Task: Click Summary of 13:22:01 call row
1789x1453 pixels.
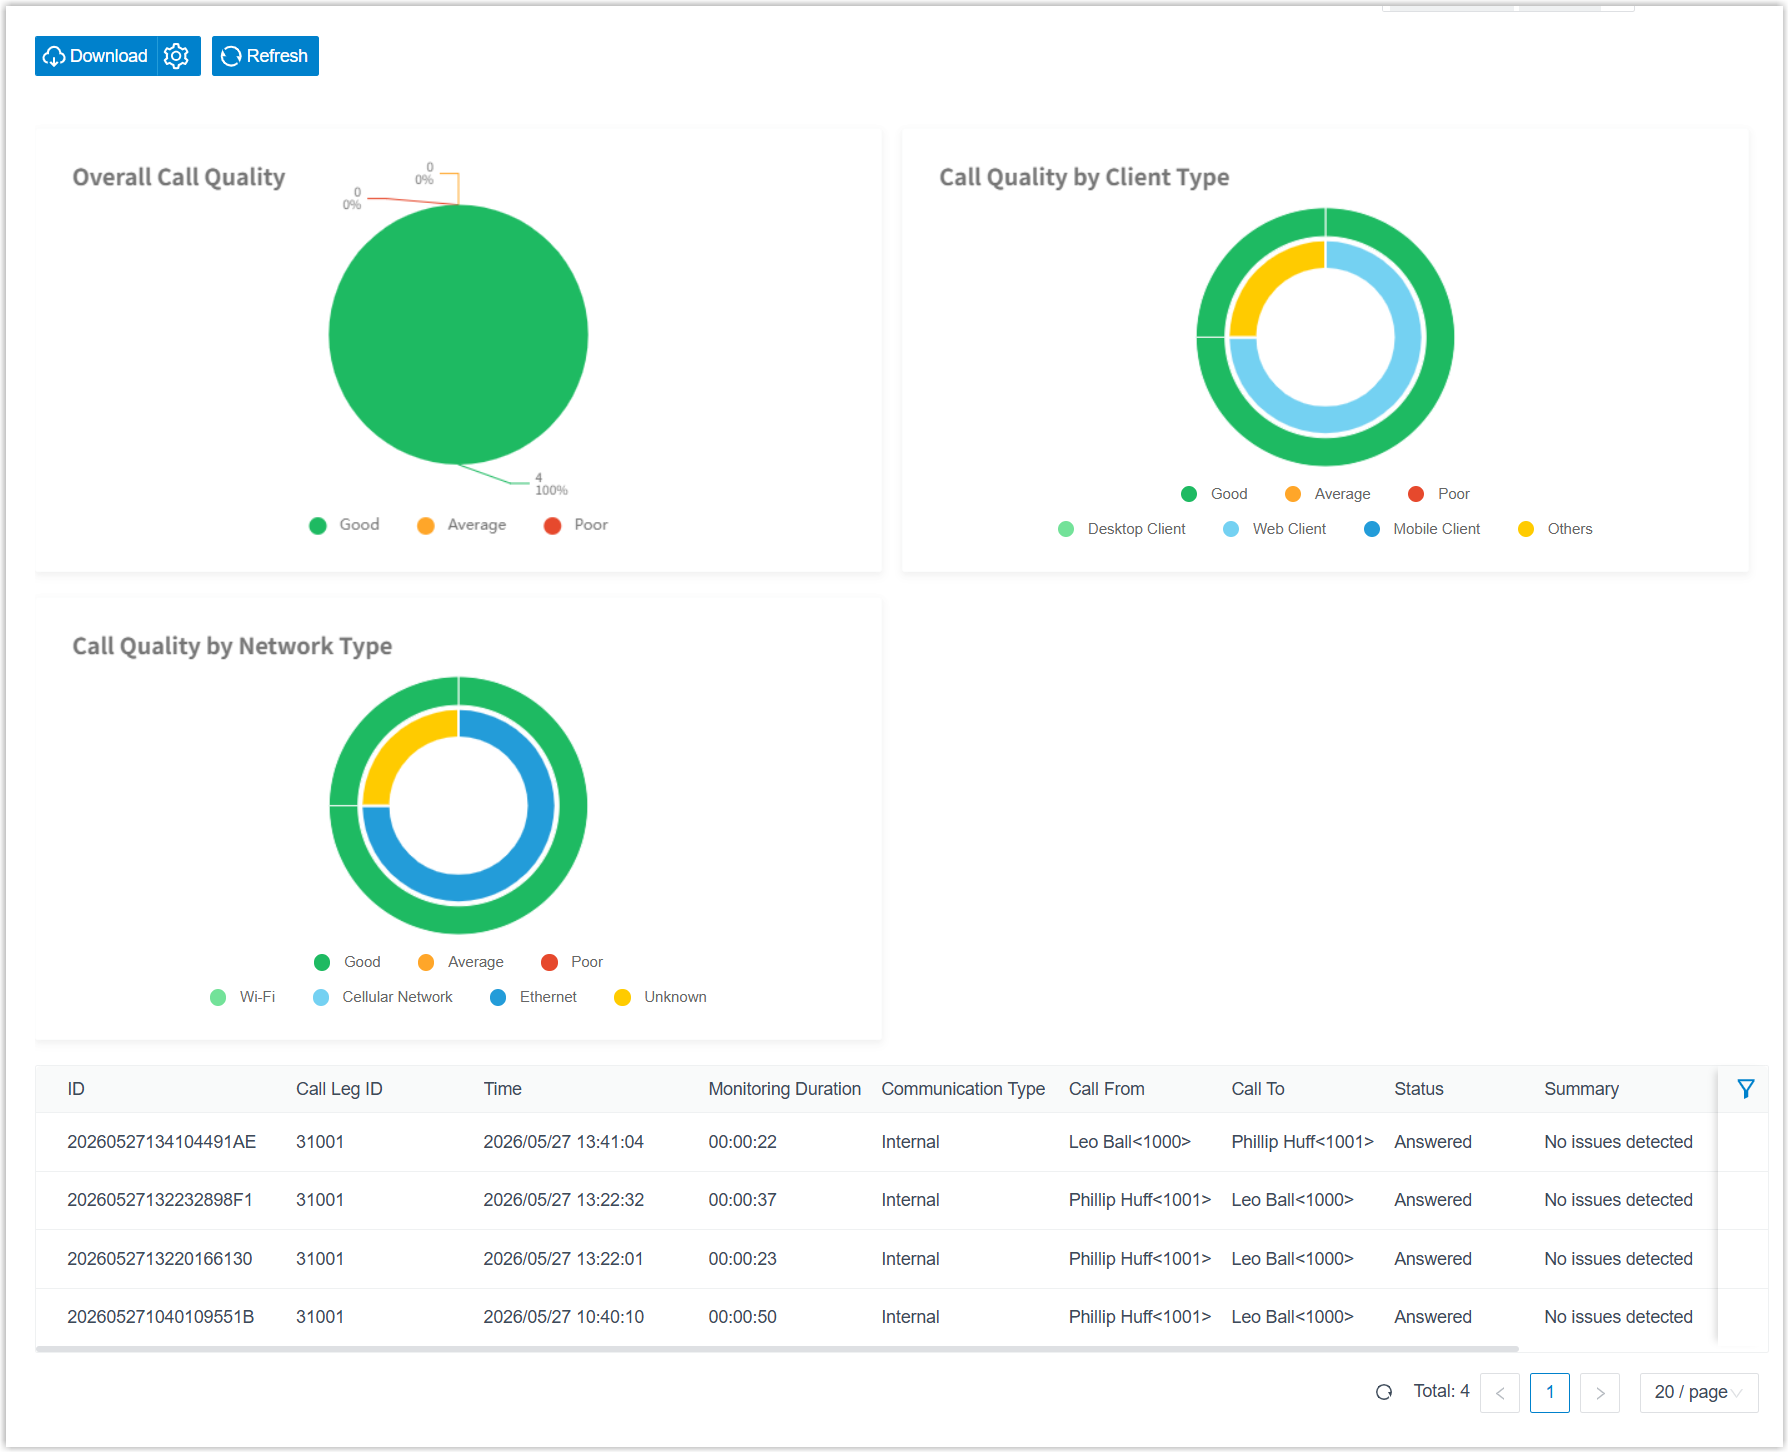Action: pos(1619,1259)
